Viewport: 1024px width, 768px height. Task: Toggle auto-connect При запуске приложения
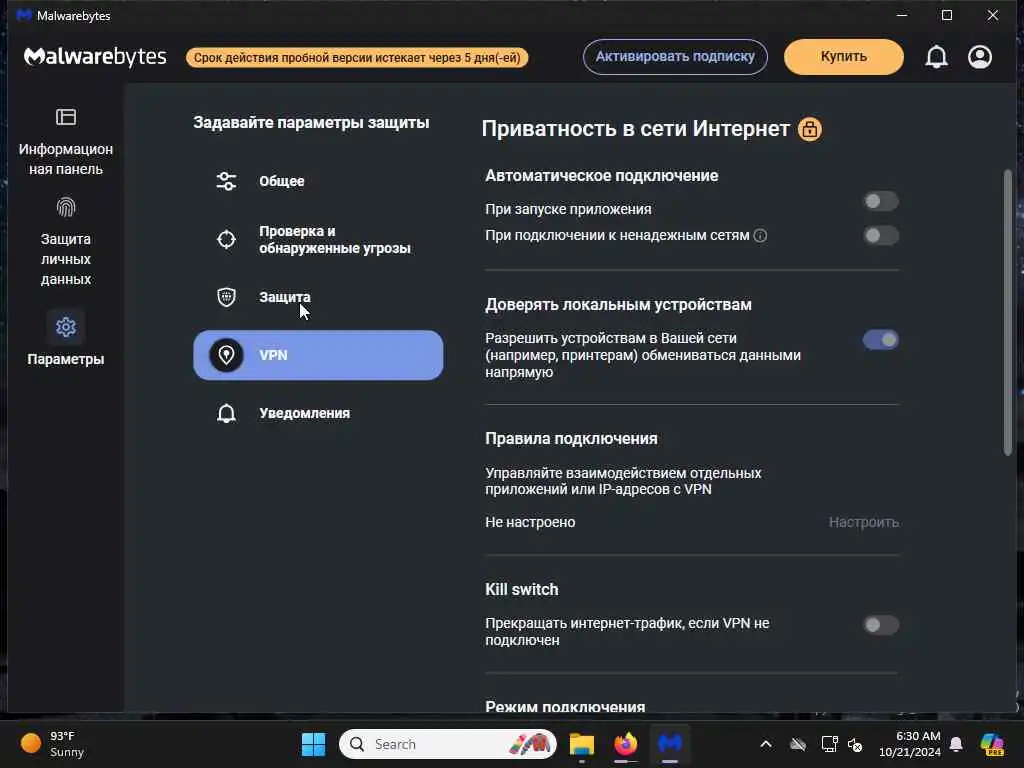pos(881,202)
